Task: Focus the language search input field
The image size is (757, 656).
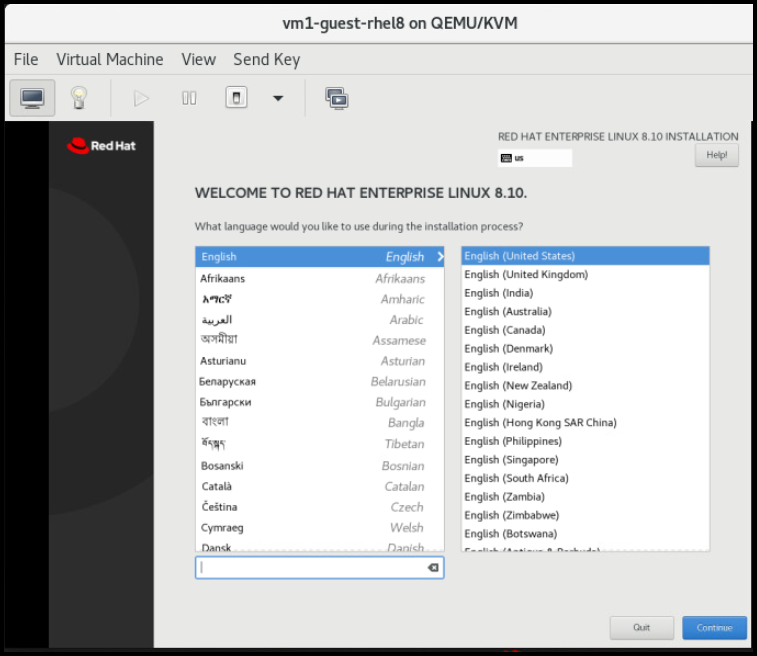Action: click(310, 568)
